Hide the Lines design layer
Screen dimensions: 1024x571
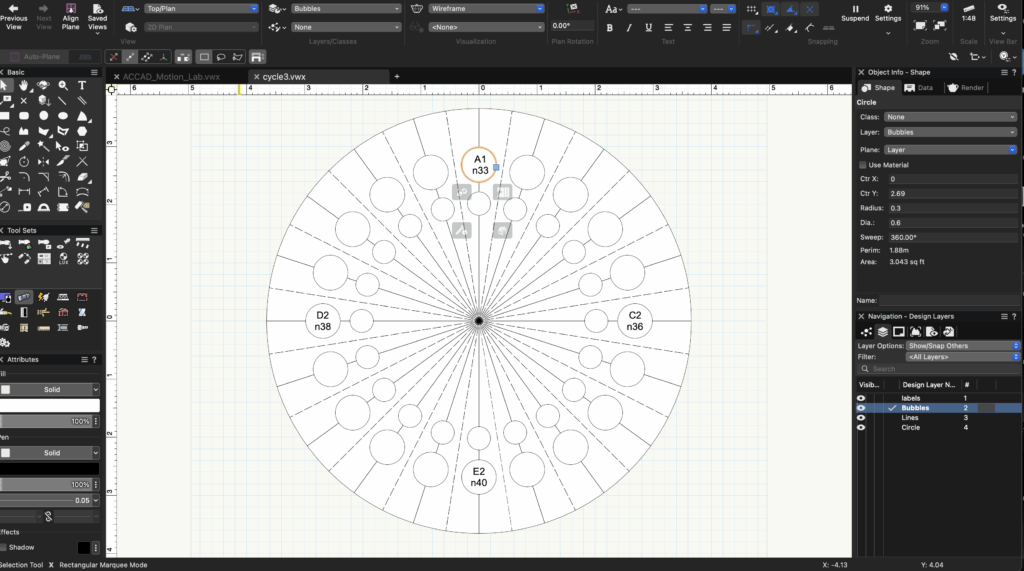point(861,417)
